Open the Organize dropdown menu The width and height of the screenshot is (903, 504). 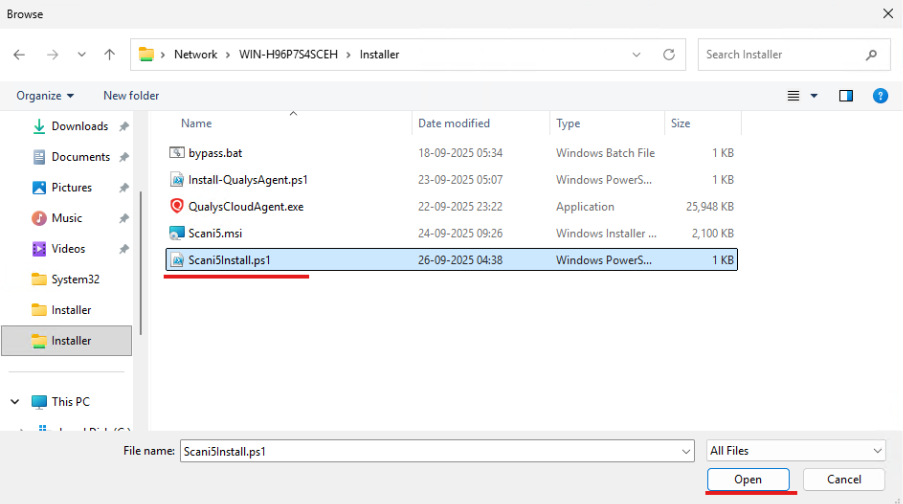[45, 96]
